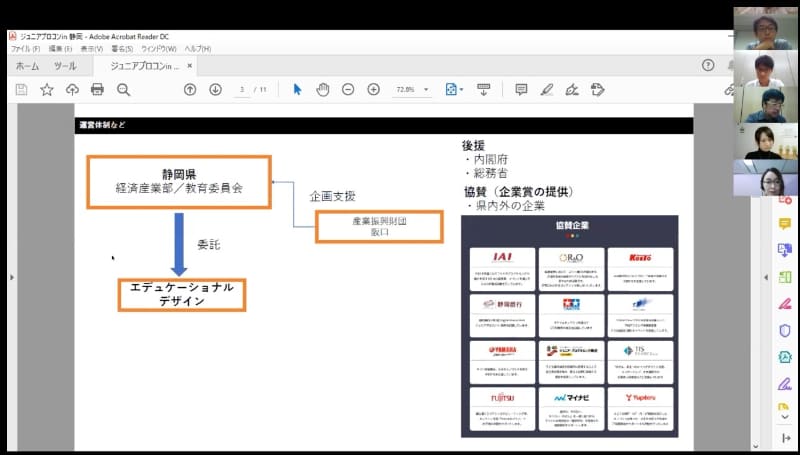Switch to the hand pan tool
The width and height of the screenshot is (800, 455).
tap(322, 90)
